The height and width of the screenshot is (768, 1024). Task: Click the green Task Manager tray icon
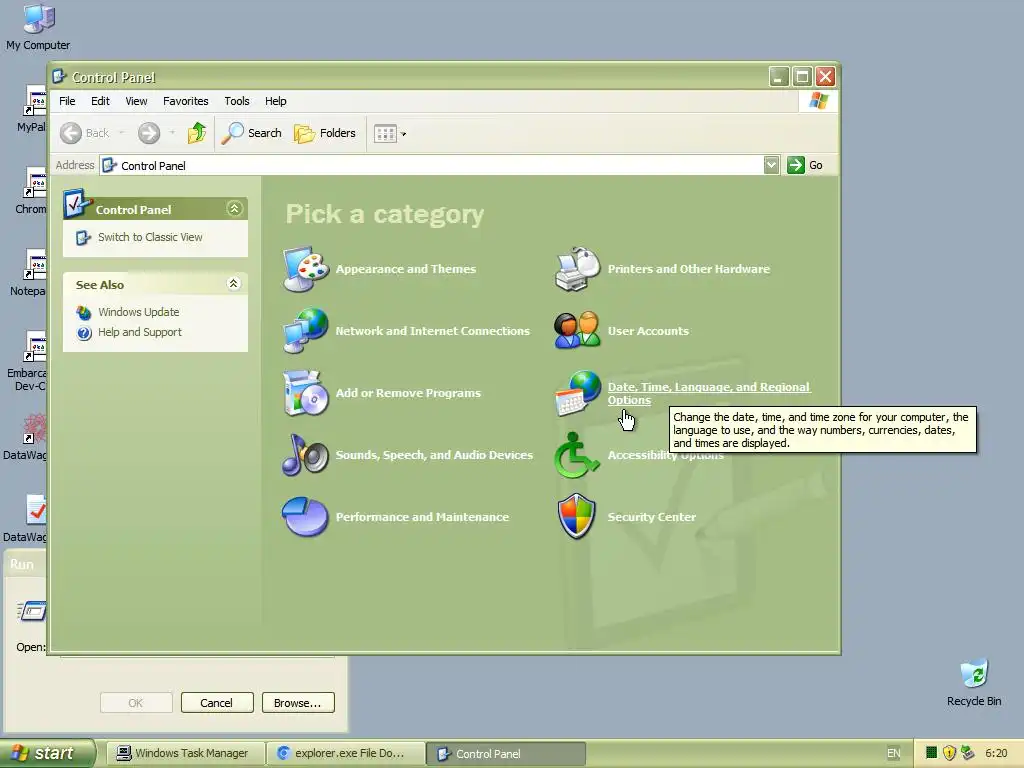click(932, 753)
